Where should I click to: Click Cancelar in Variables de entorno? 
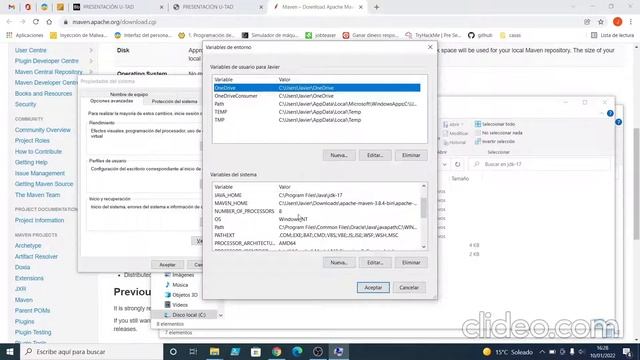point(409,288)
